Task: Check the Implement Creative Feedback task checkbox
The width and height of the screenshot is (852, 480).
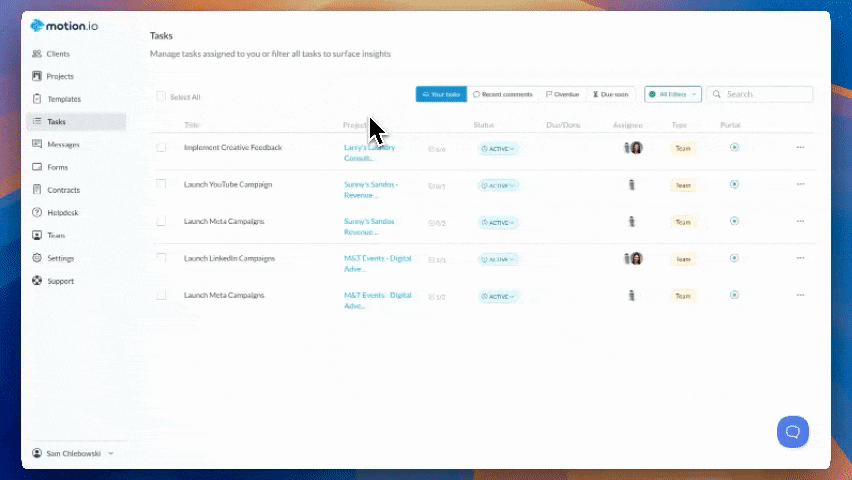Action: (x=161, y=147)
